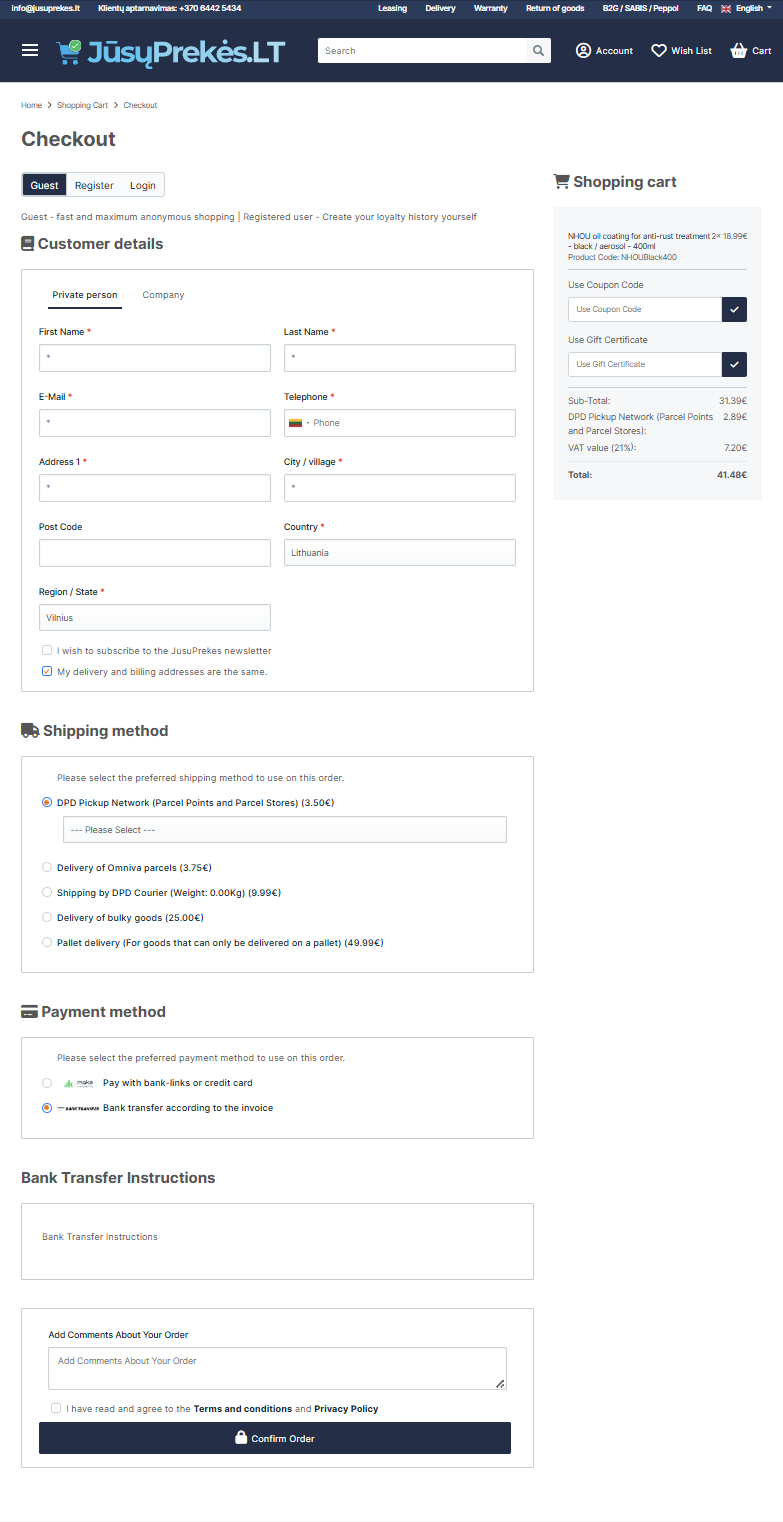This screenshot has width=783, height=1522.
Task: Enable JusuPrekes newsletter subscription checkbox
Action: 47,650
